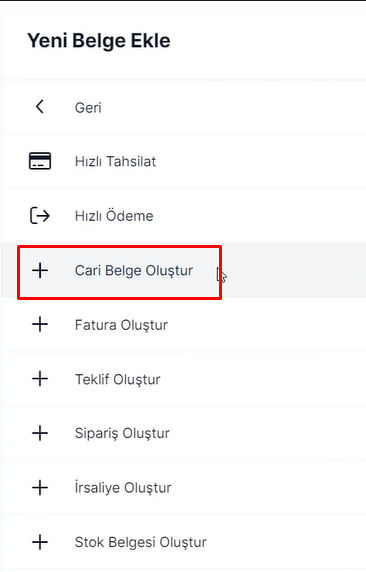The image size is (366, 572).
Task: Click the credit card icon for Hızlı Tahsilat
Action: tap(40, 161)
